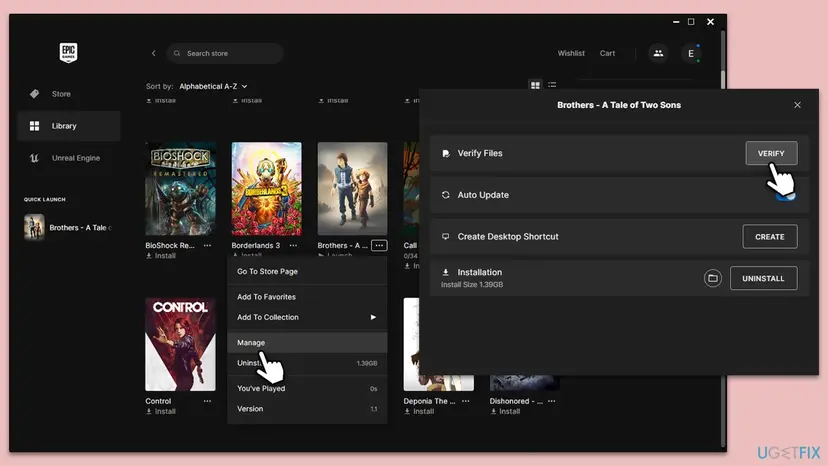The image size is (828, 466).
Task: Click the UNINSTALL button
Action: 764,278
